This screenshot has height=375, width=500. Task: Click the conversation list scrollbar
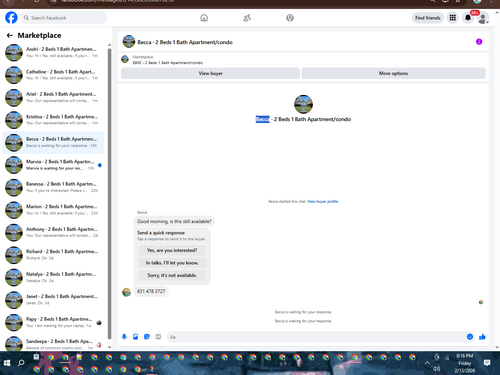pos(109,193)
